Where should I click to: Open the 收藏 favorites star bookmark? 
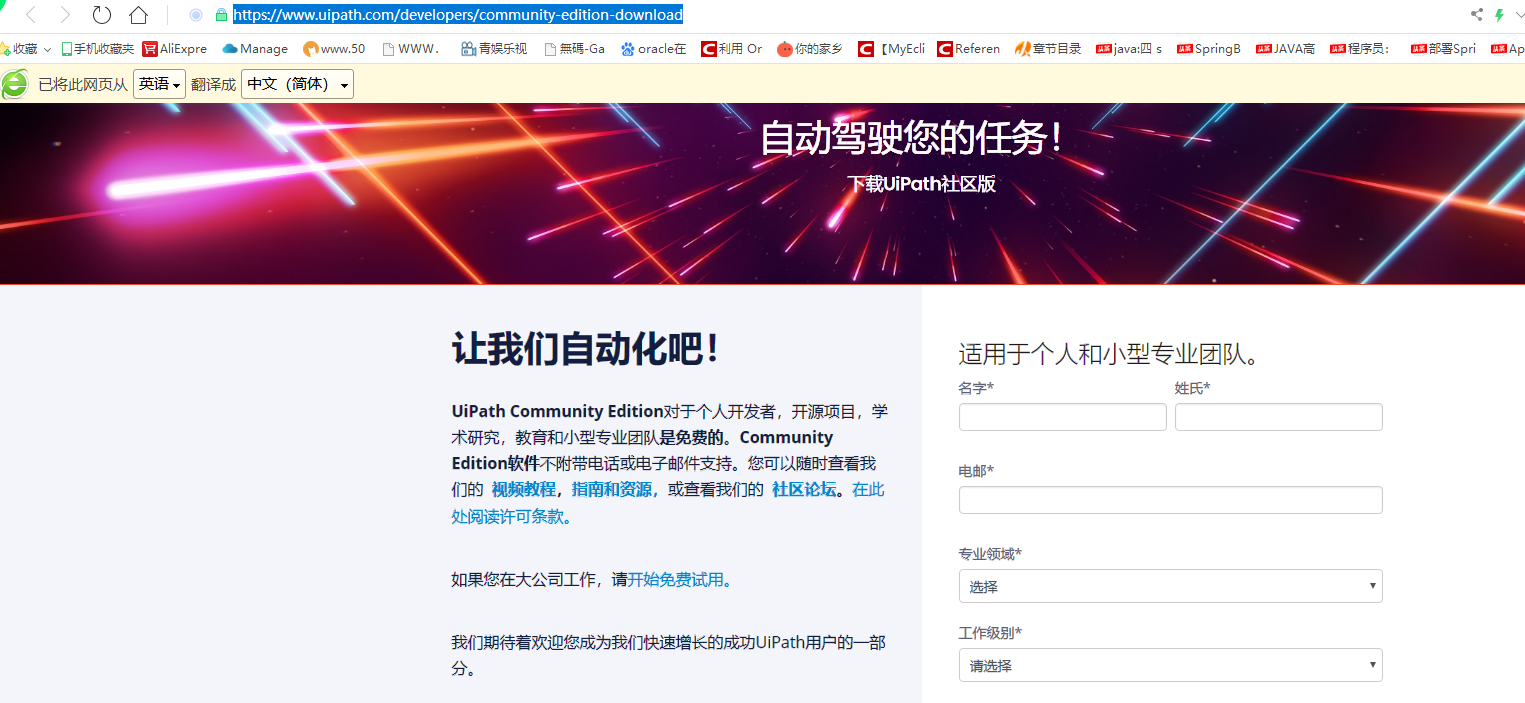pos(19,48)
